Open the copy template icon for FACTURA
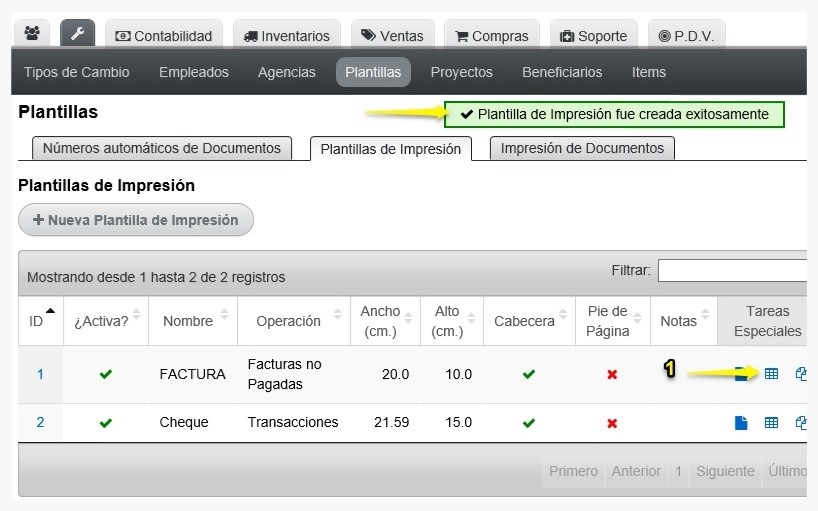Viewport: 818px width, 511px height. pos(801,373)
